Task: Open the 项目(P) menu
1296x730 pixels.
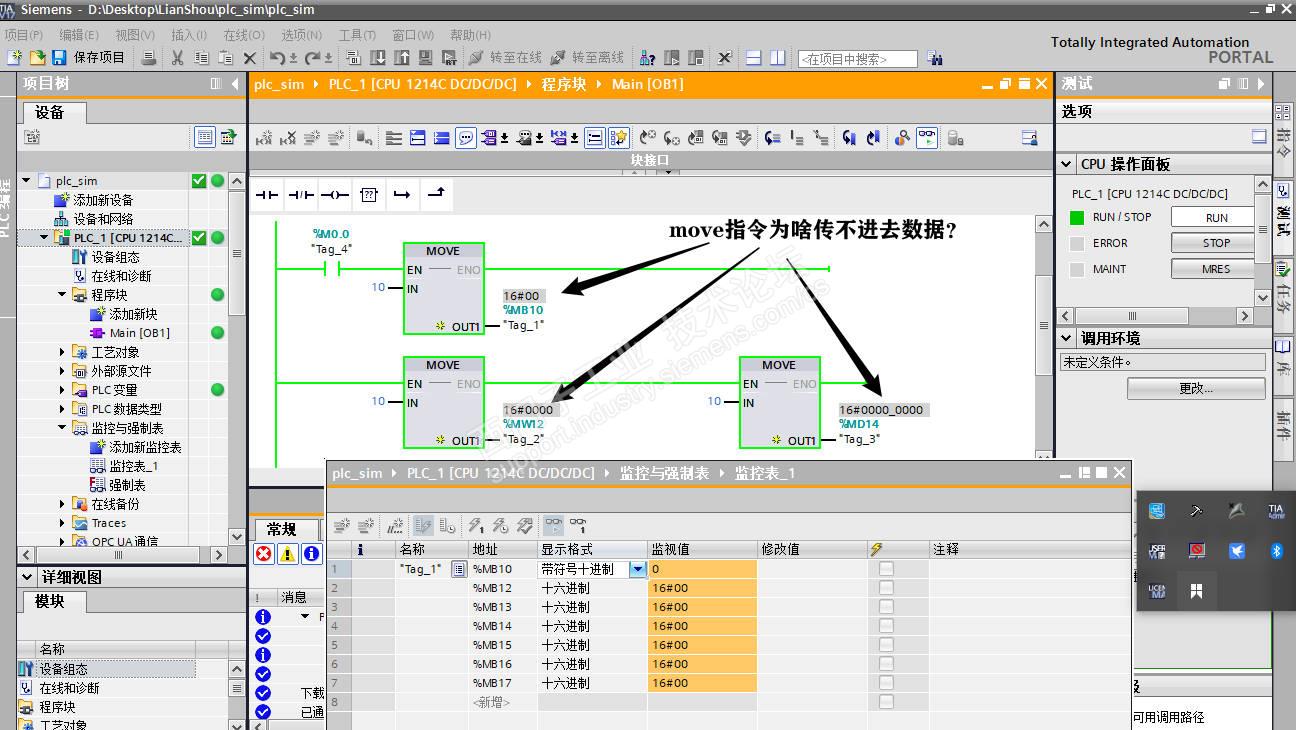Action: 23,35
